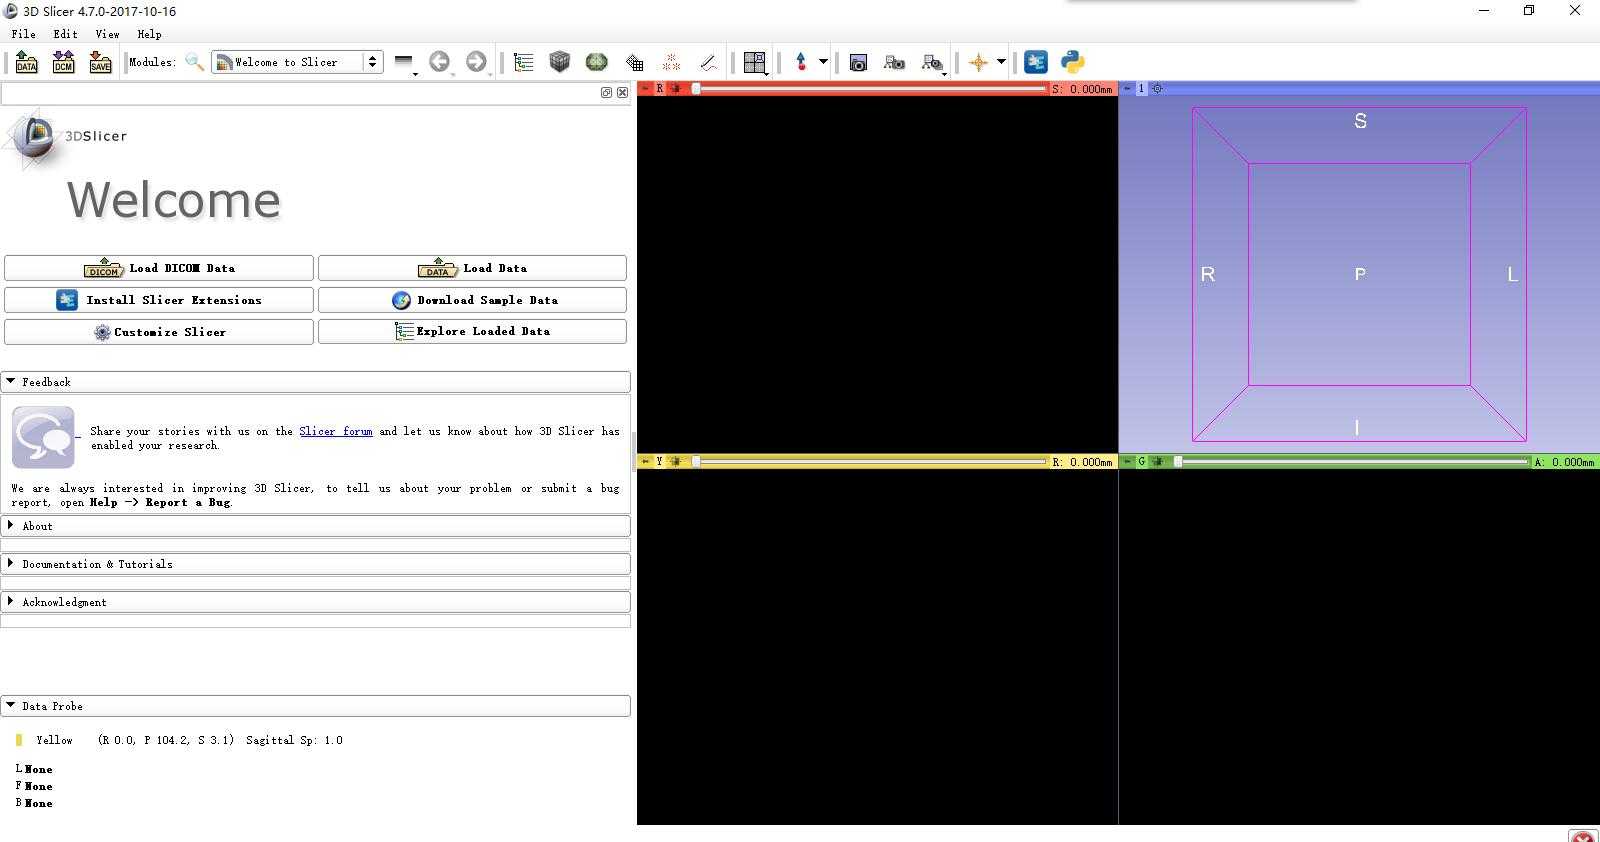Click the SAVE toolbar icon

[x=100, y=62]
